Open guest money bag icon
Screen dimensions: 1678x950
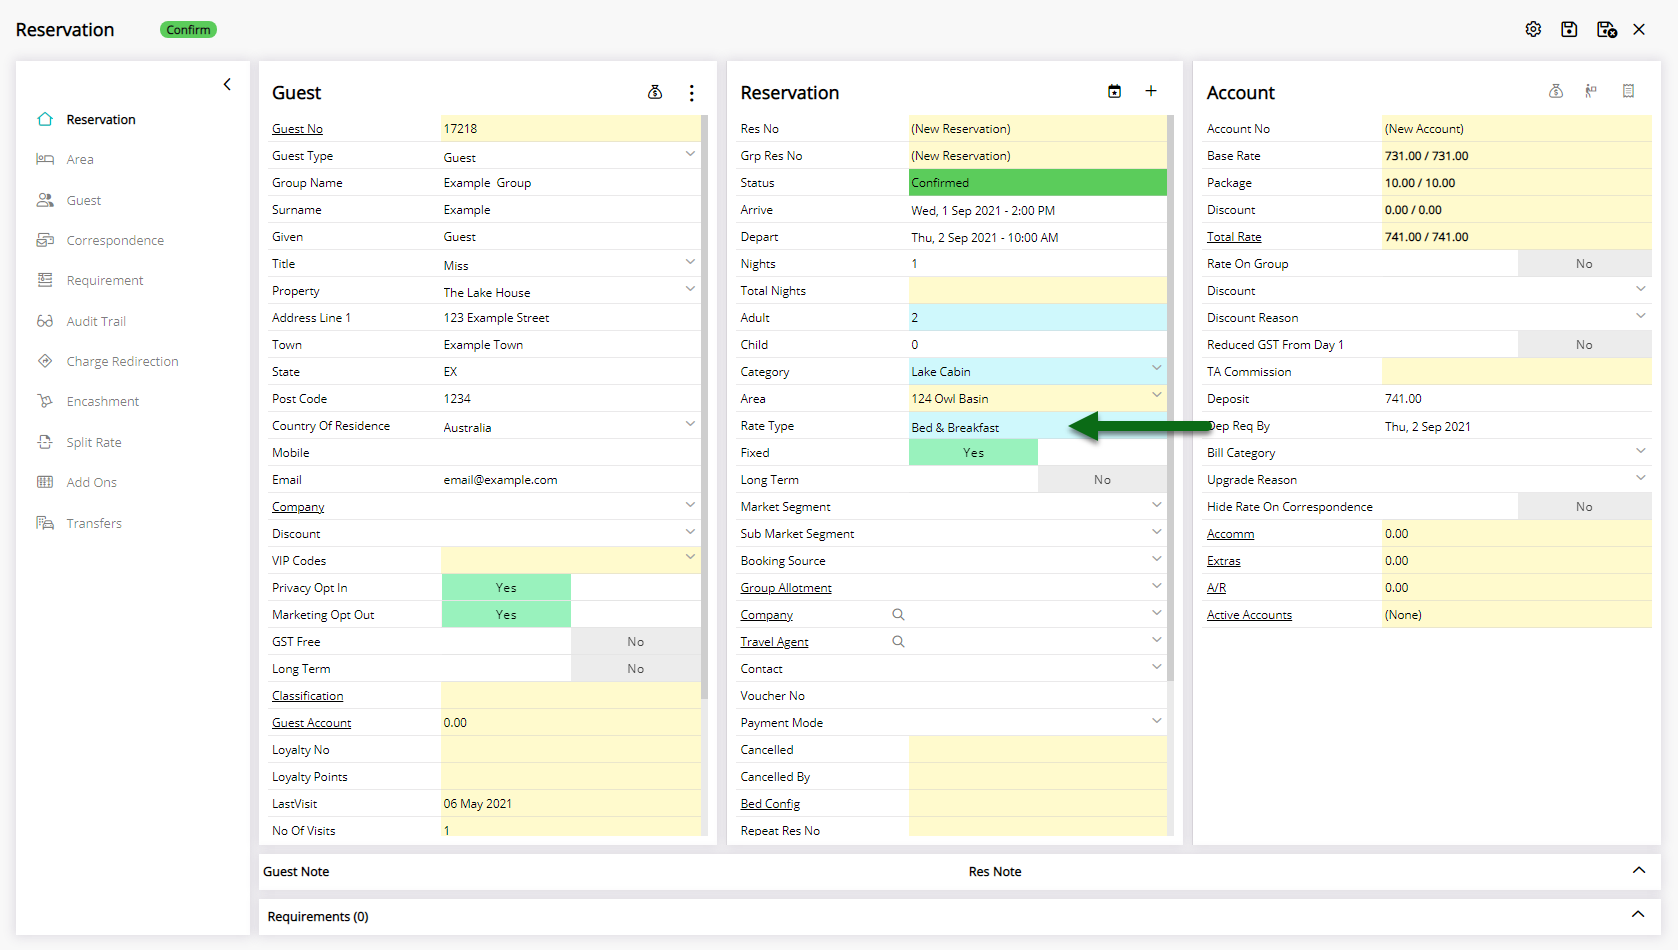(x=655, y=92)
